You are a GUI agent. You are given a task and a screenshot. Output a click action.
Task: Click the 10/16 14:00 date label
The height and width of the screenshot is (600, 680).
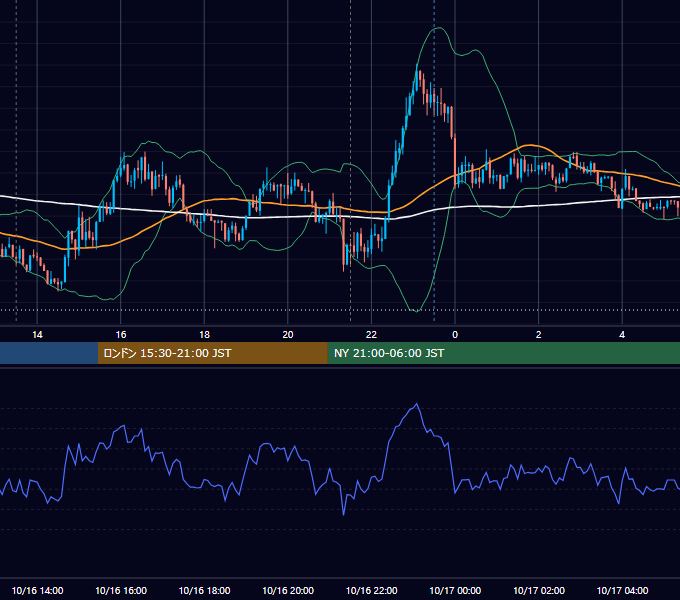[37, 590]
